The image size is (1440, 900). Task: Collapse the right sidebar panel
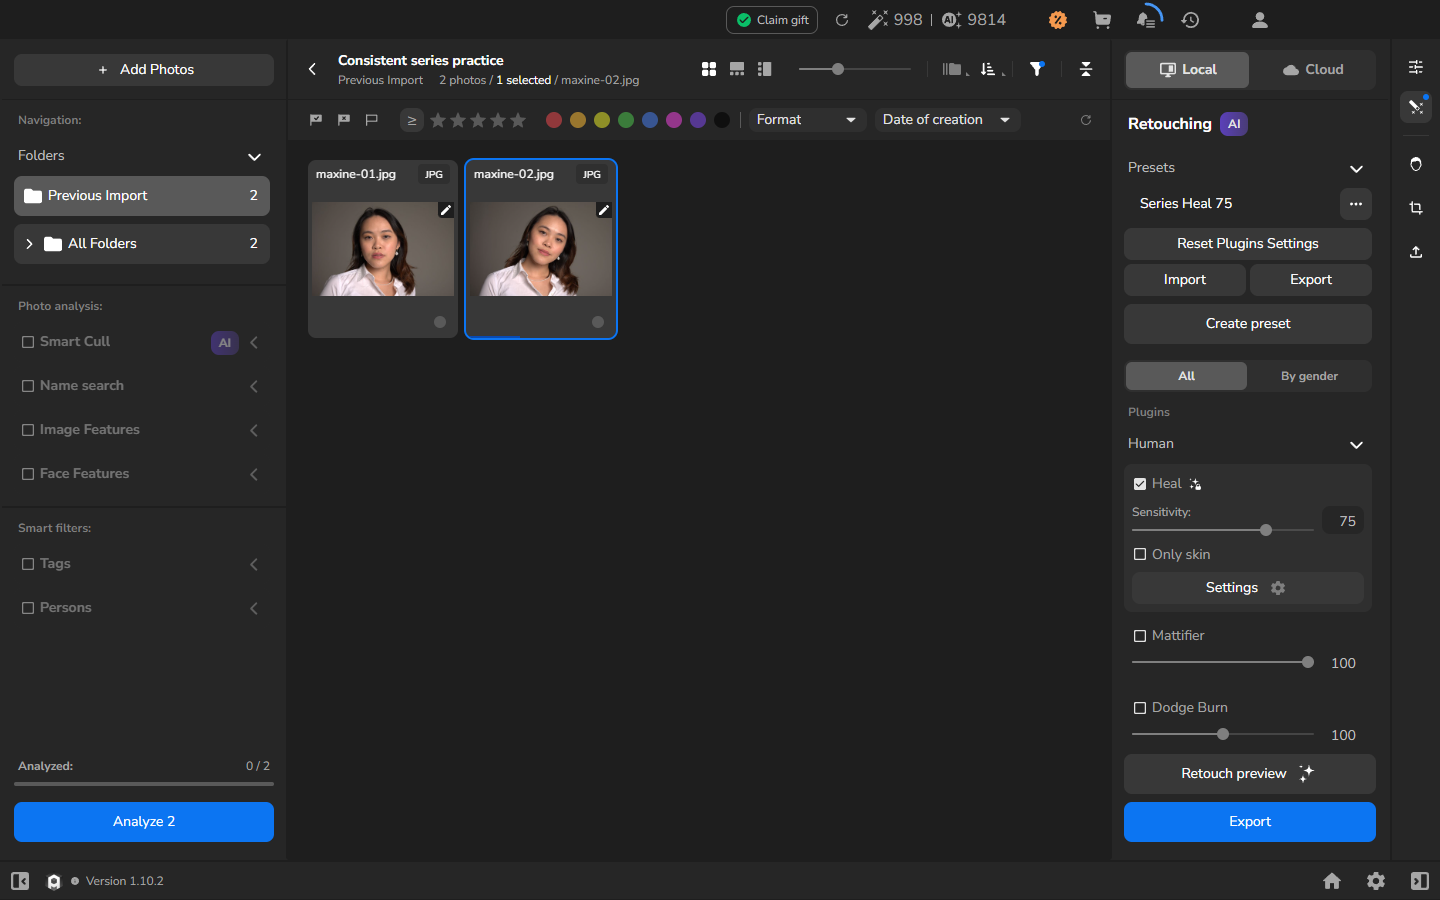click(1420, 881)
